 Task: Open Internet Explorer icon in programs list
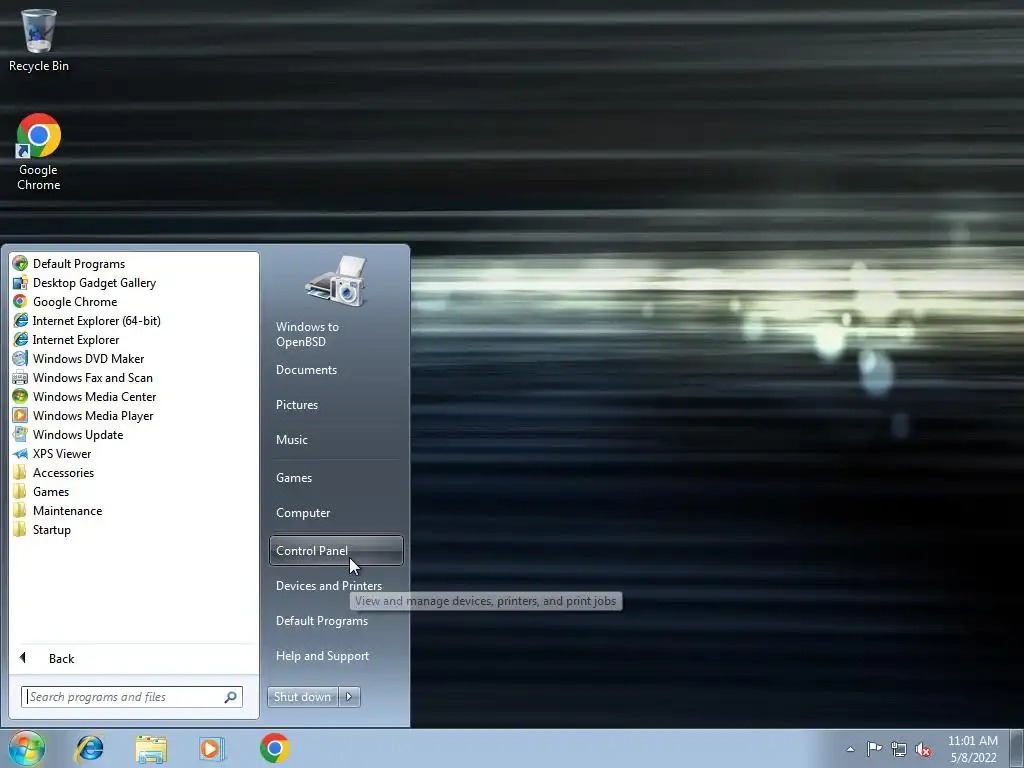click(20, 340)
